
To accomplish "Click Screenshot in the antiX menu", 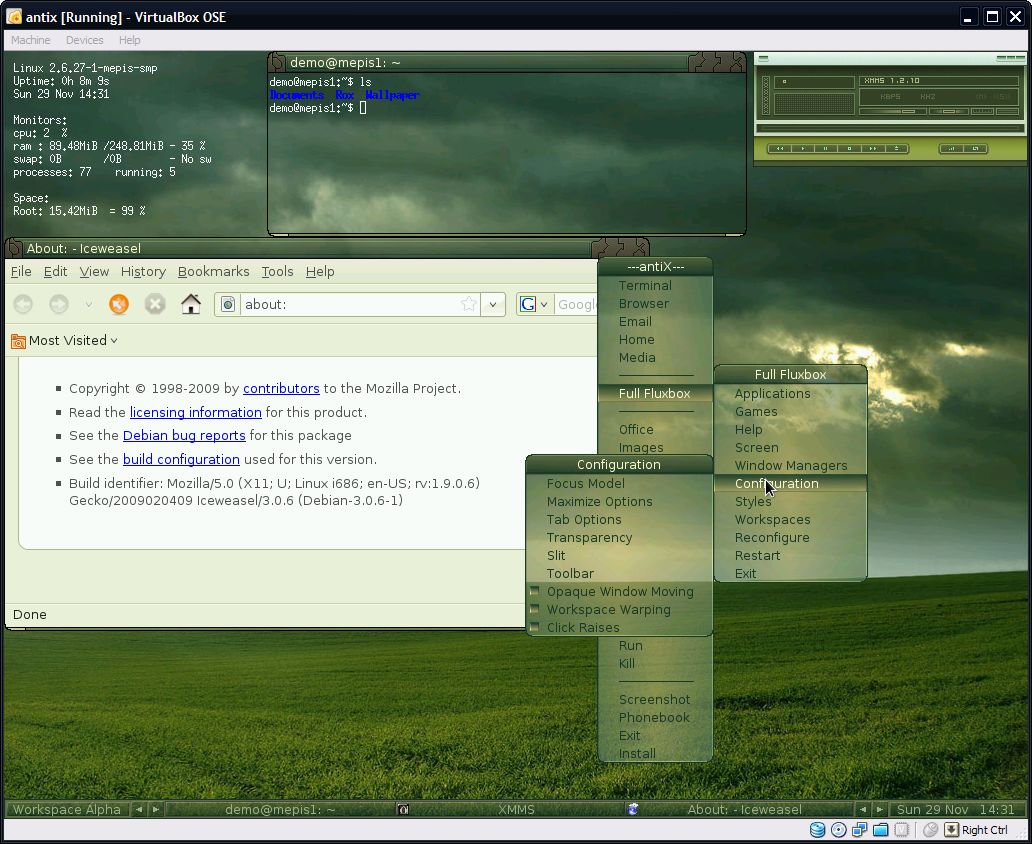I will pos(656,699).
